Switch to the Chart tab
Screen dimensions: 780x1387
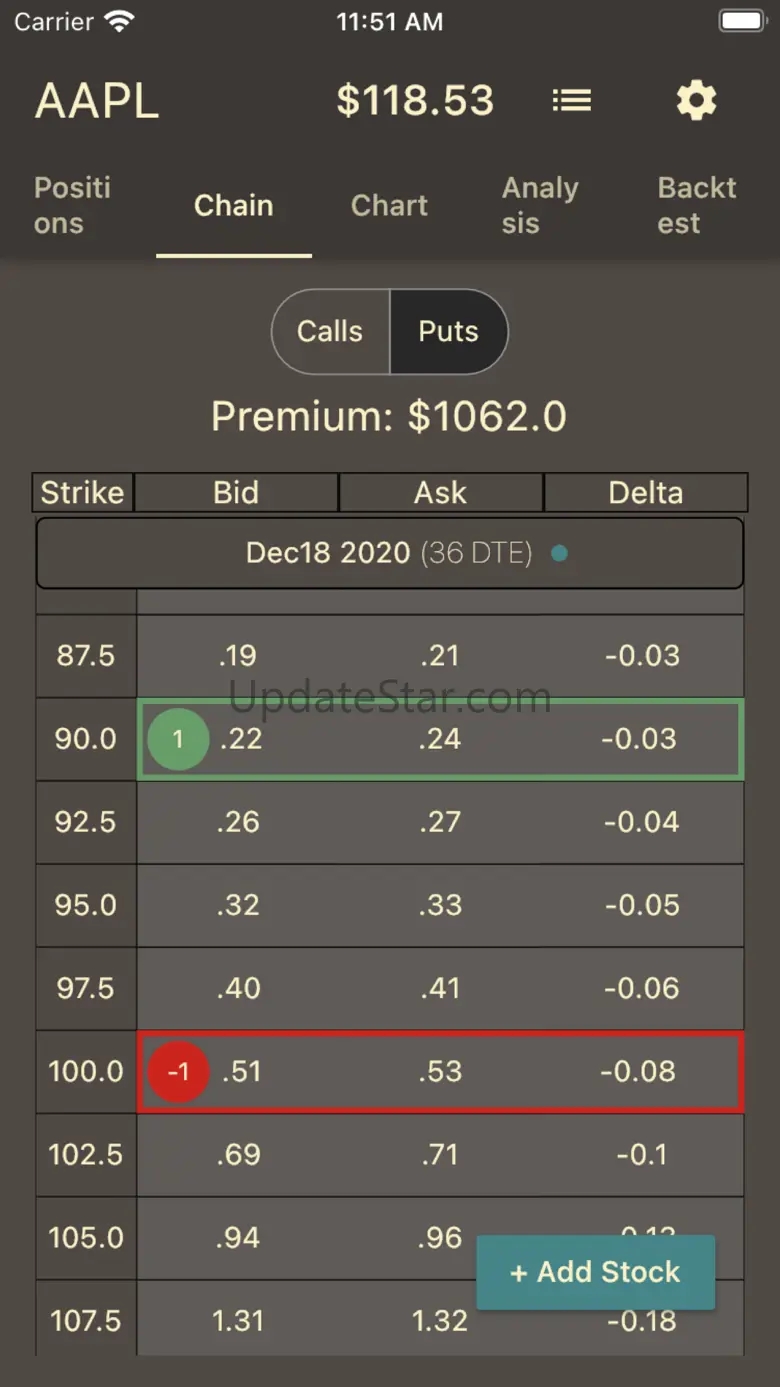click(x=389, y=205)
